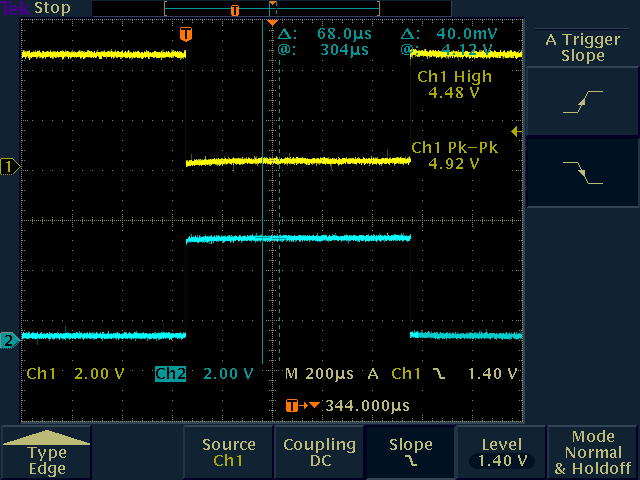Screen dimensions: 640x480
Task: Open the Source Ch1 menu
Action: coord(228,453)
